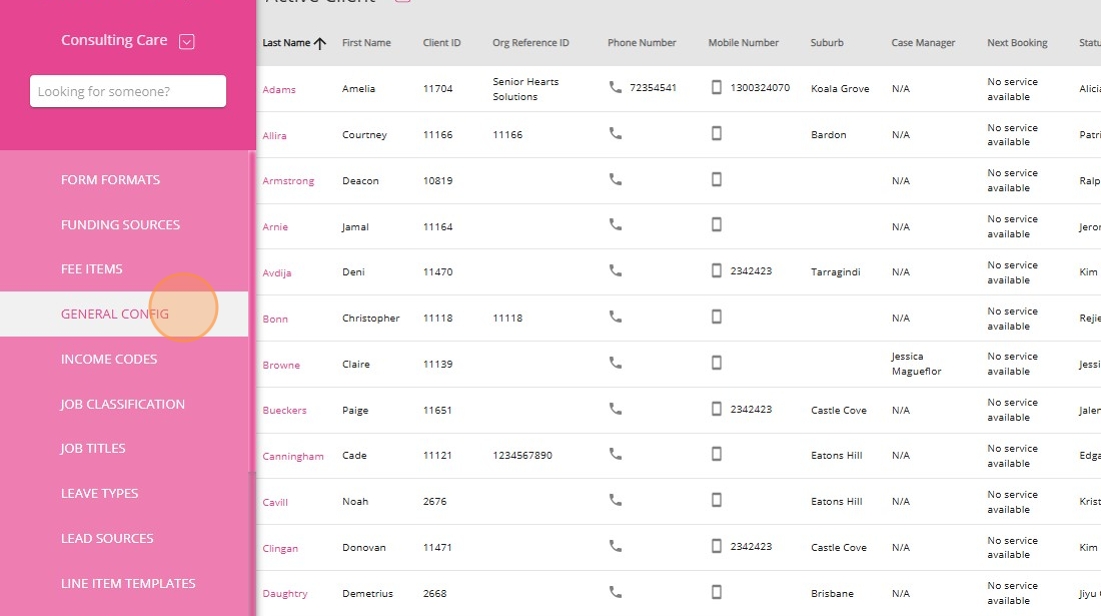Viewport: 1101px width, 616px height.
Task: Click mobile icon in Daughtry row
Action: (x=716, y=591)
